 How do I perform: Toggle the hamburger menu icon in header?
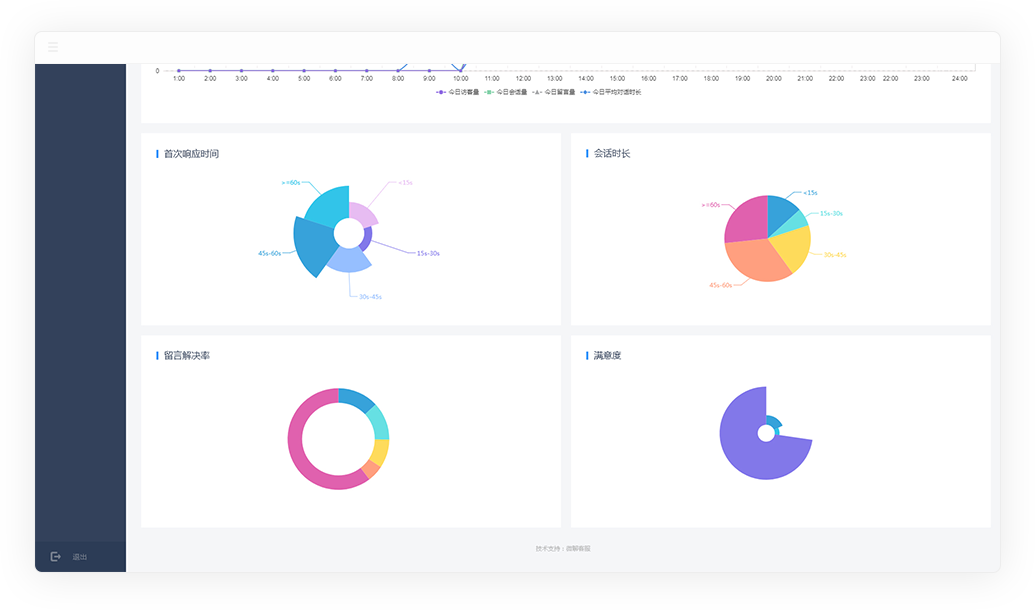[53, 47]
